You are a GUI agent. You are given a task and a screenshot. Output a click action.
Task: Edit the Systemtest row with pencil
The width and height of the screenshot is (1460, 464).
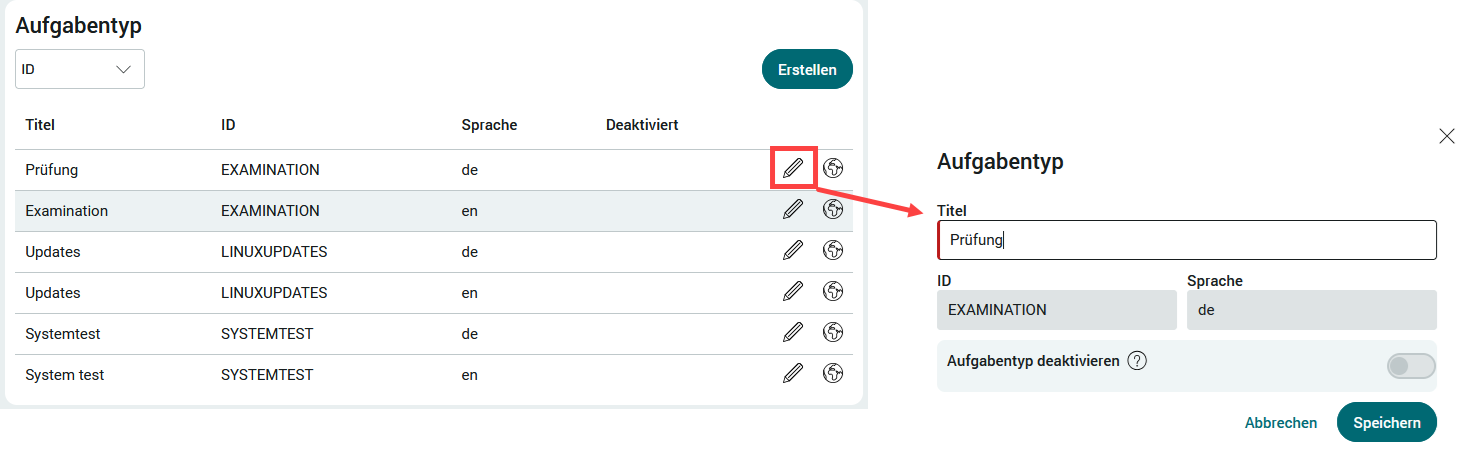(x=793, y=332)
